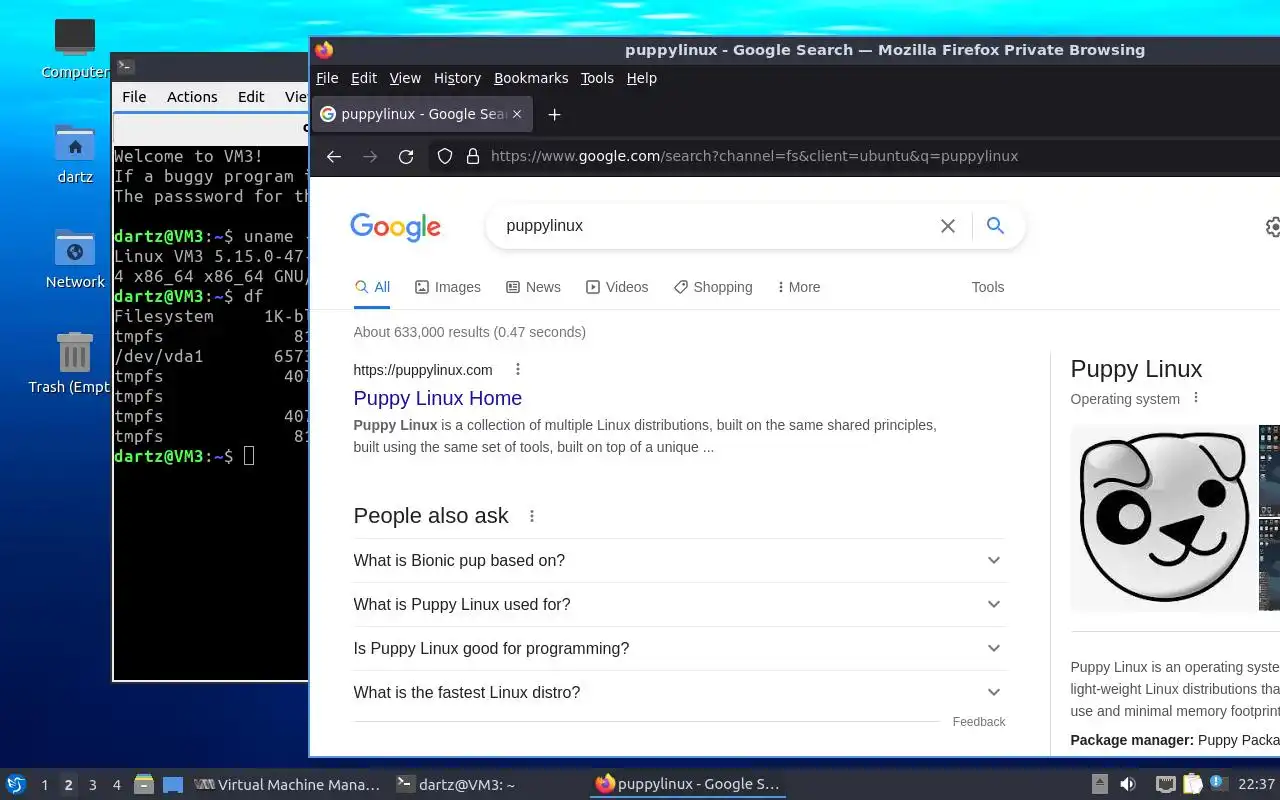Go back using Firefox back arrow

(x=334, y=156)
